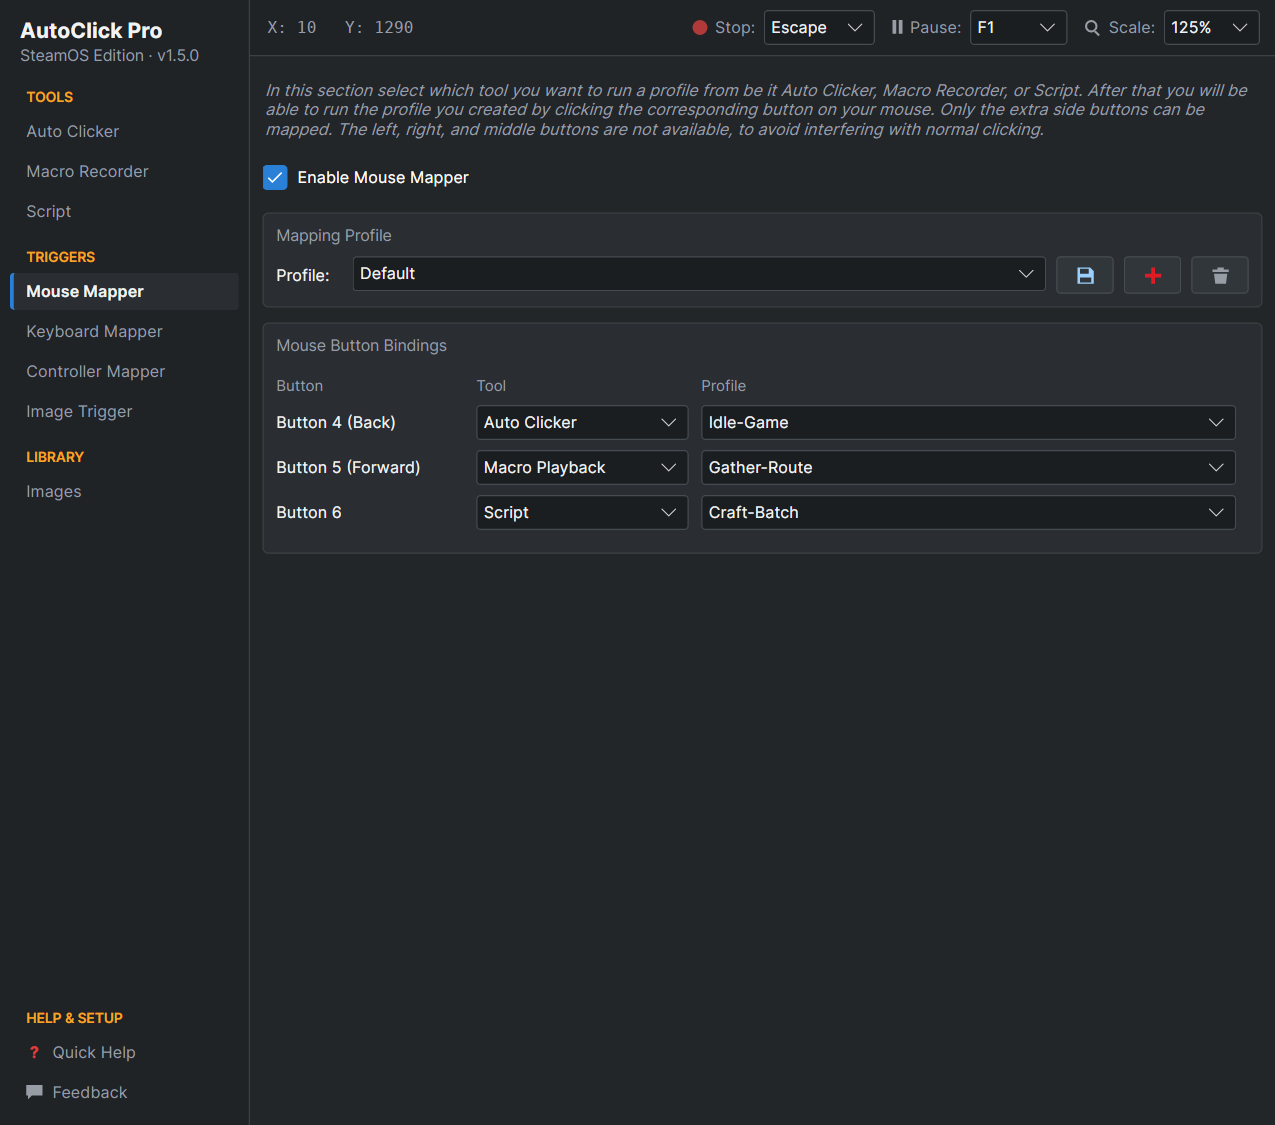Click the Pause bars icon in the top bar
Image resolution: width=1275 pixels, height=1125 pixels.
click(x=897, y=28)
